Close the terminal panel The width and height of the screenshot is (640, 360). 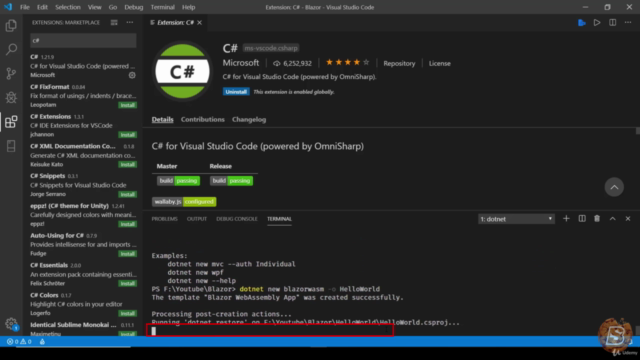point(628,219)
